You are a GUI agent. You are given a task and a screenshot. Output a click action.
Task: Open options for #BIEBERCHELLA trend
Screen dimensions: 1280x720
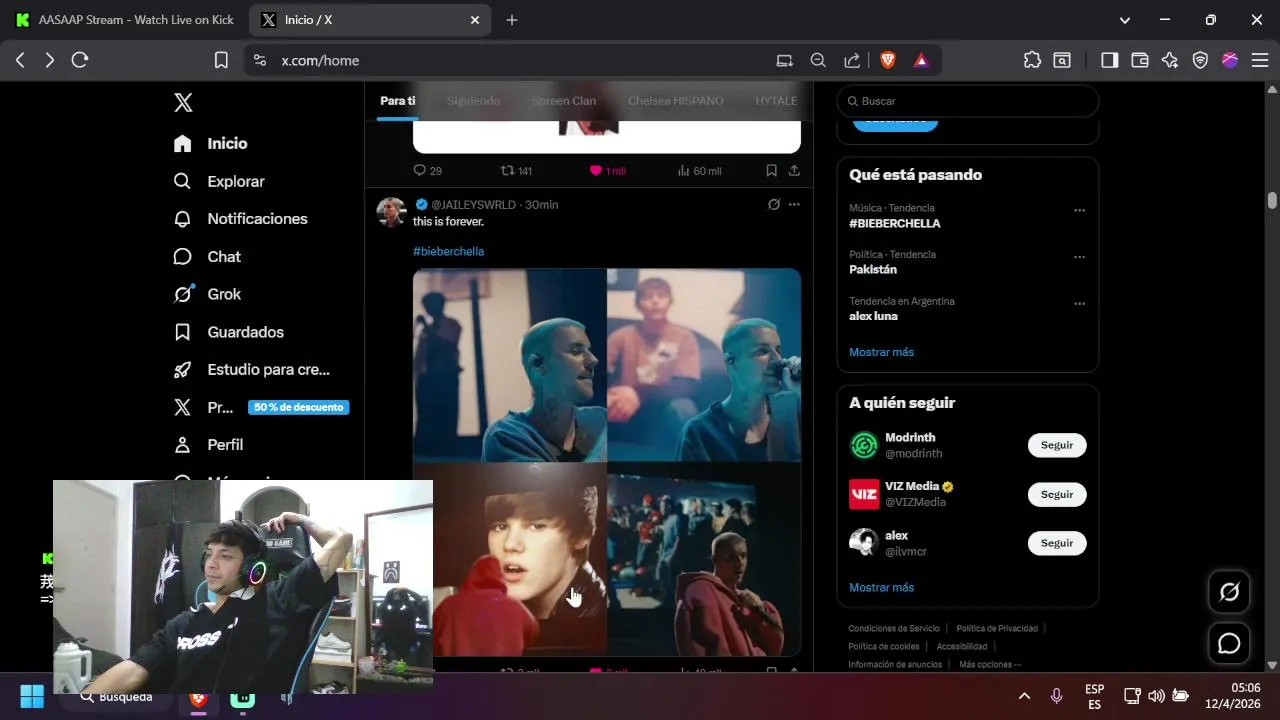[1079, 211]
